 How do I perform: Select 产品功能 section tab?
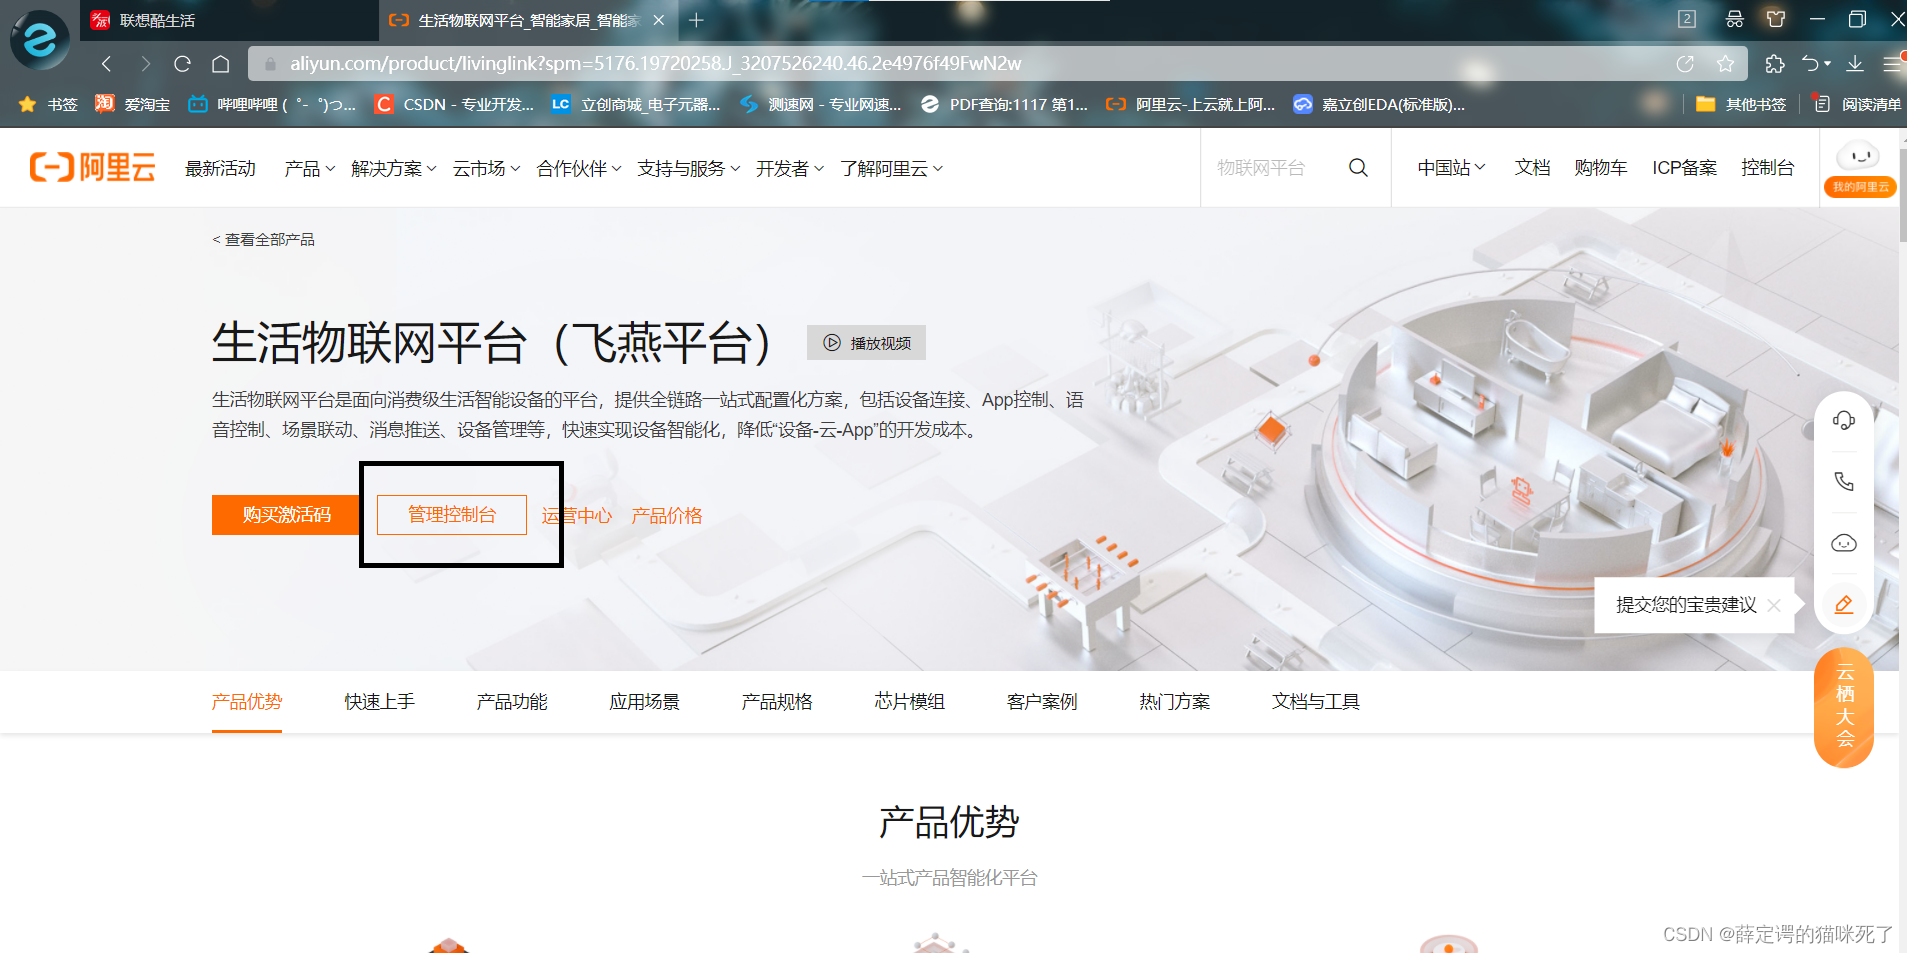pos(512,702)
